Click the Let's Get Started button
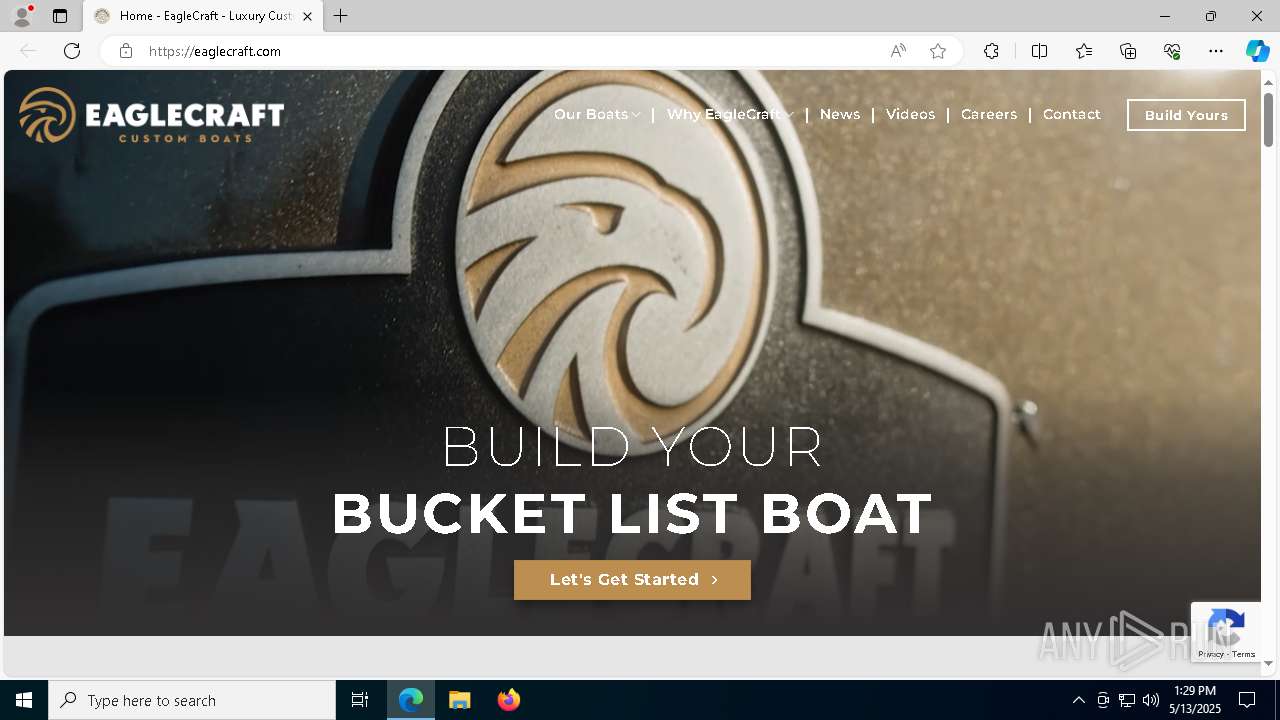Image resolution: width=1280 pixels, height=720 pixels. click(x=632, y=580)
